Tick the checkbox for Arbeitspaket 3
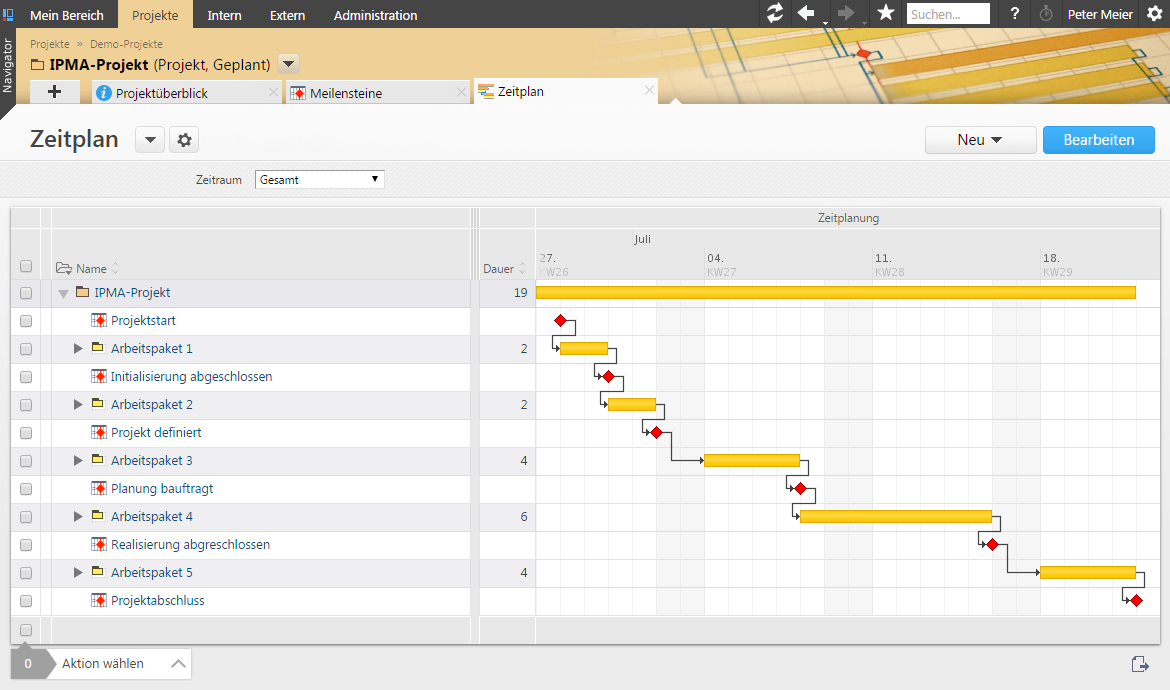 click(x=26, y=461)
